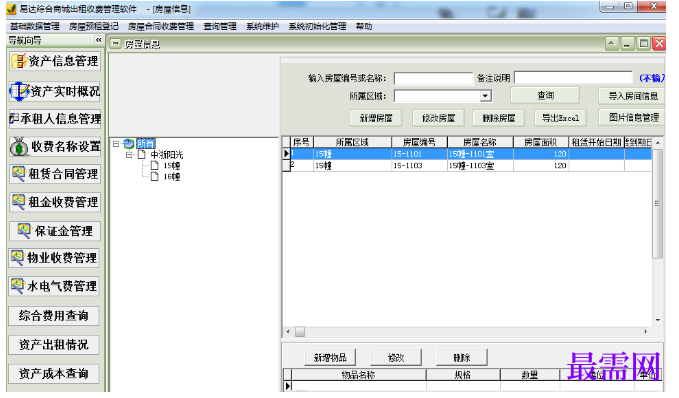Screen dimensions: 679x398
Task: Click the room grid vertical scrollbar thumb
Action: 657,204
